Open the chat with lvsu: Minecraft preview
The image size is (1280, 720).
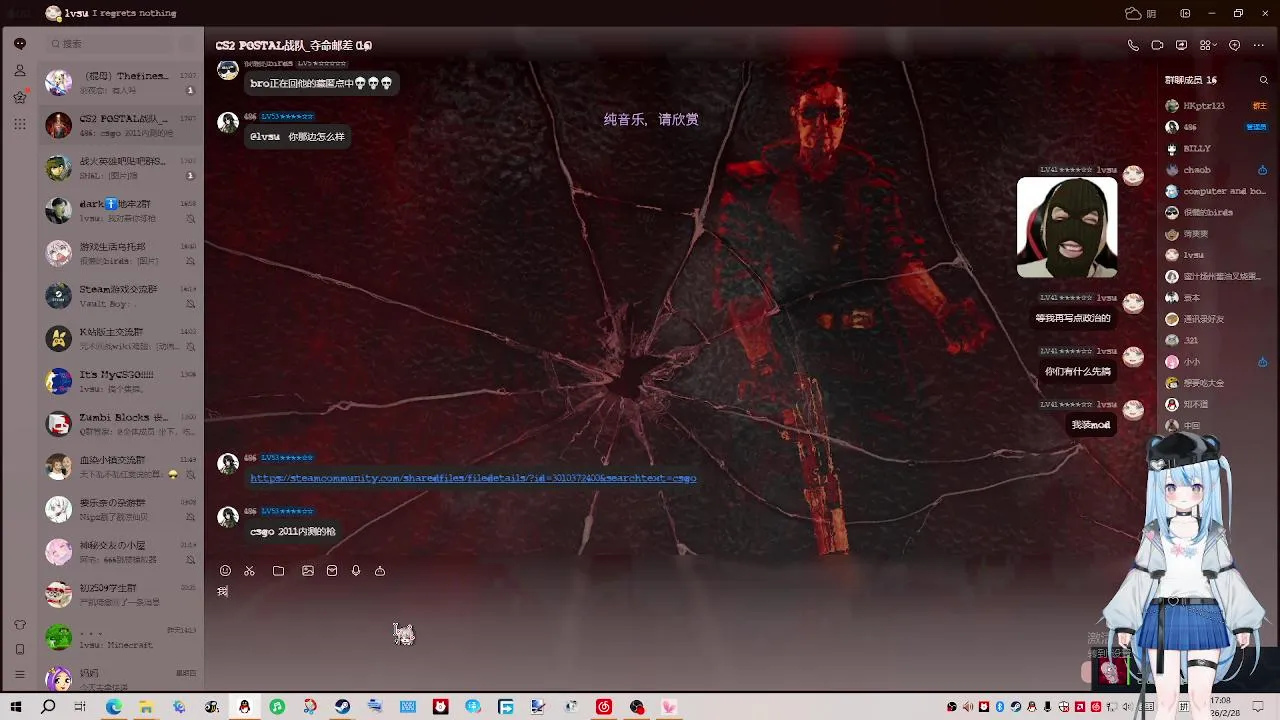point(121,638)
